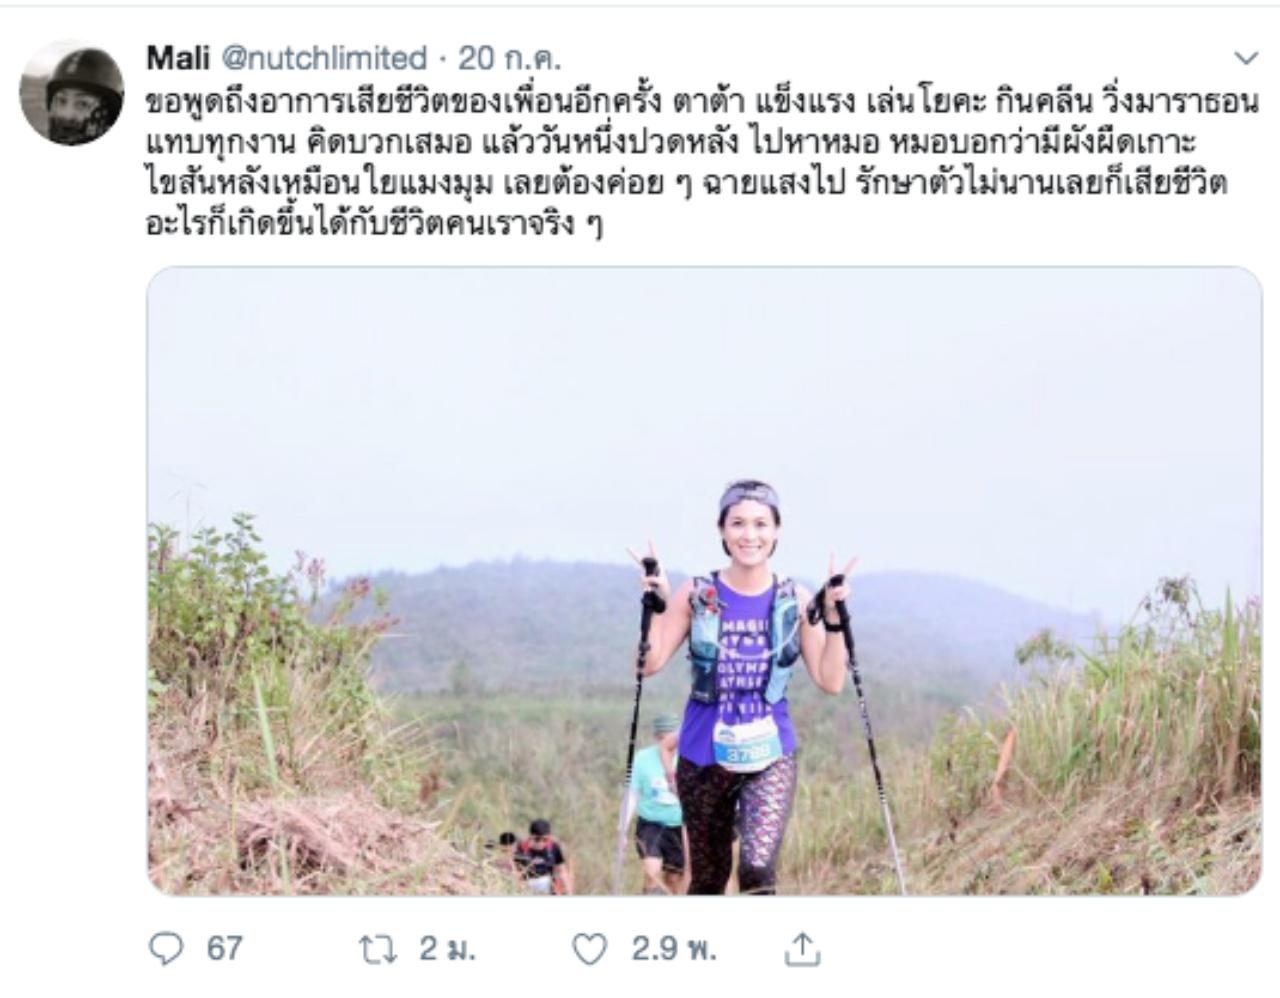Click the race bib 3788 in photo
The width and height of the screenshot is (1280, 998).
746,744
